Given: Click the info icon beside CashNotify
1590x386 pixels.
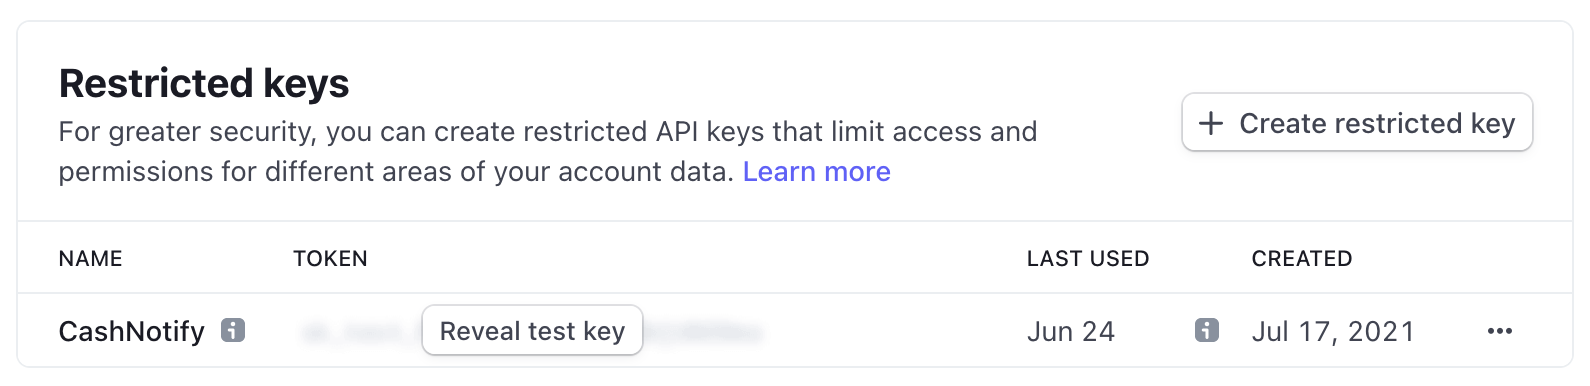Looking at the screenshot, I should [x=233, y=330].
